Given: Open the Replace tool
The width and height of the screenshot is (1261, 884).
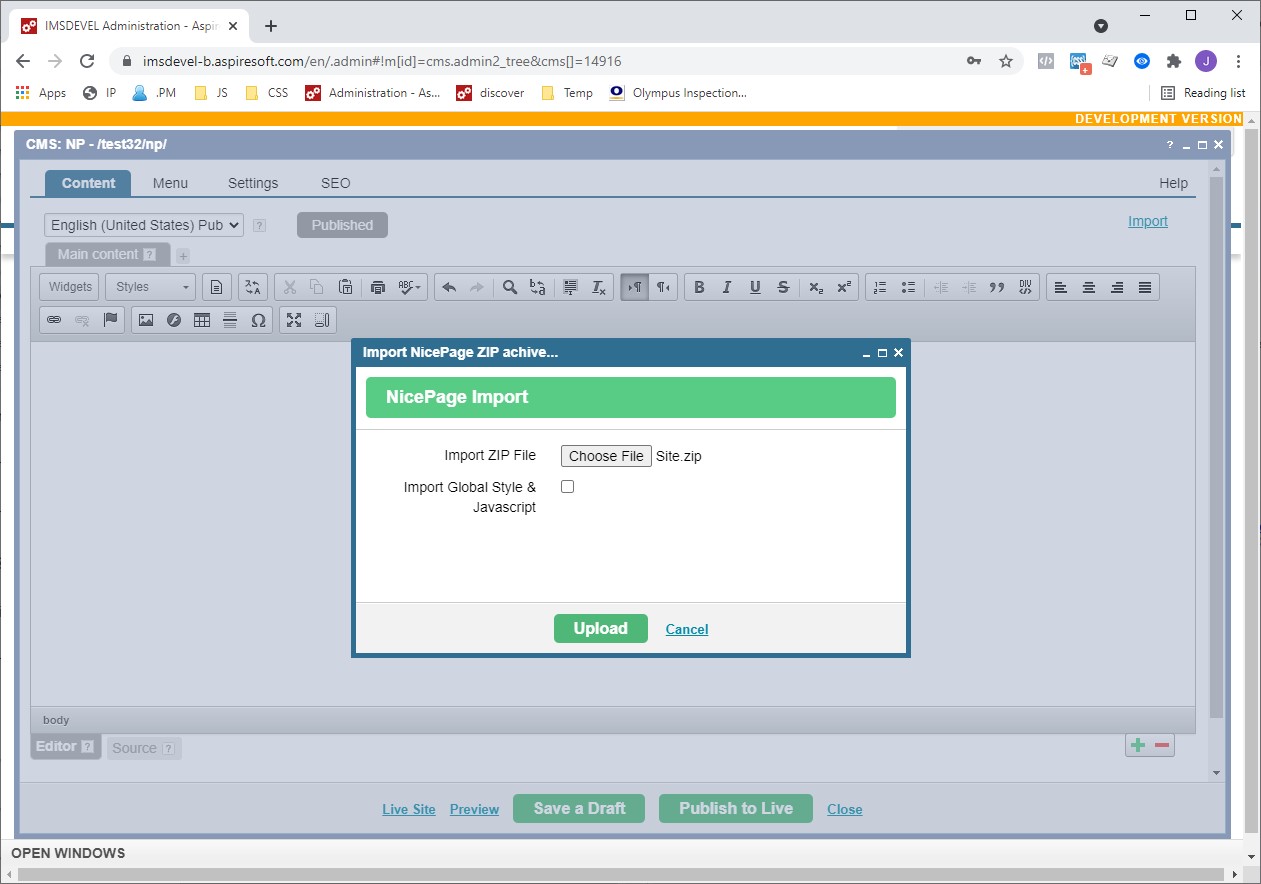Looking at the screenshot, I should (538, 288).
